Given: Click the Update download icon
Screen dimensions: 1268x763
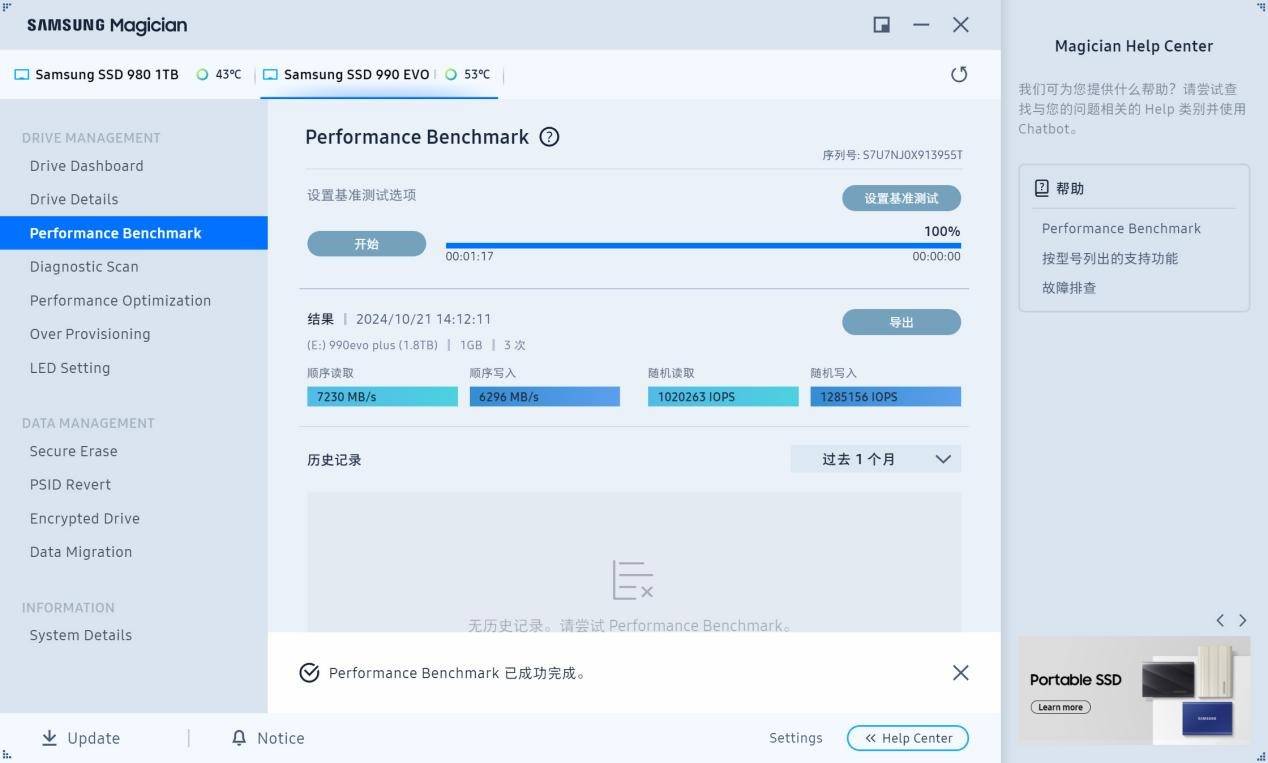Looking at the screenshot, I should [x=49, y=738].
